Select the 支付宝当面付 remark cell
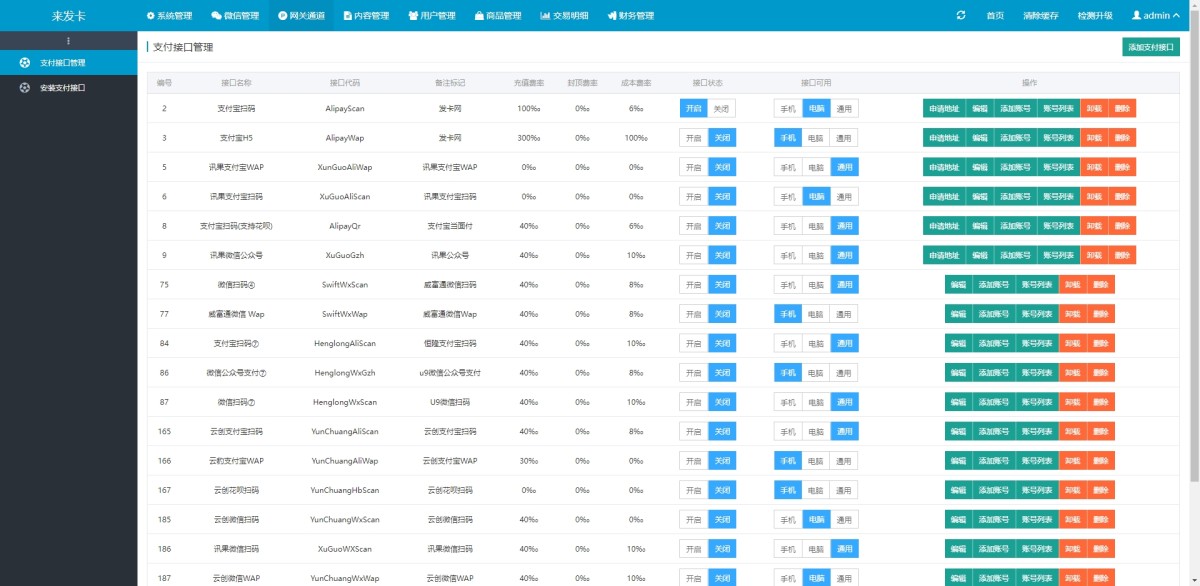The height and width of the screenshot is (586, 1200). pos(450,226)
